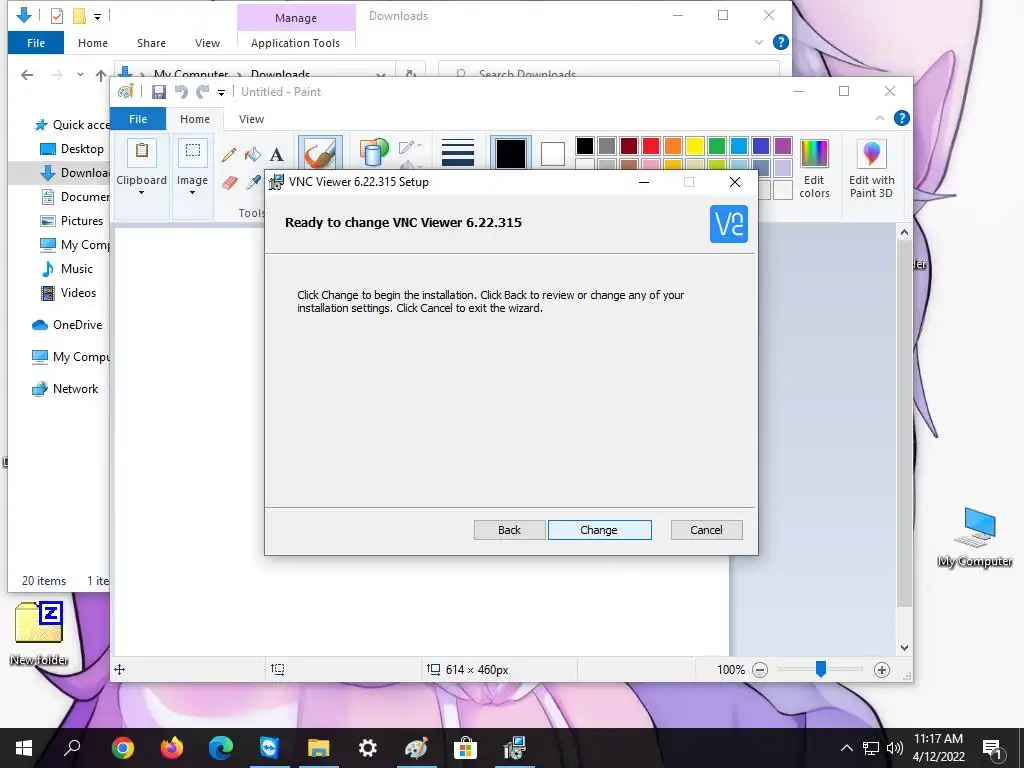
Task: Click the Back button in VNC setup
Action: (x=509, y=530)
